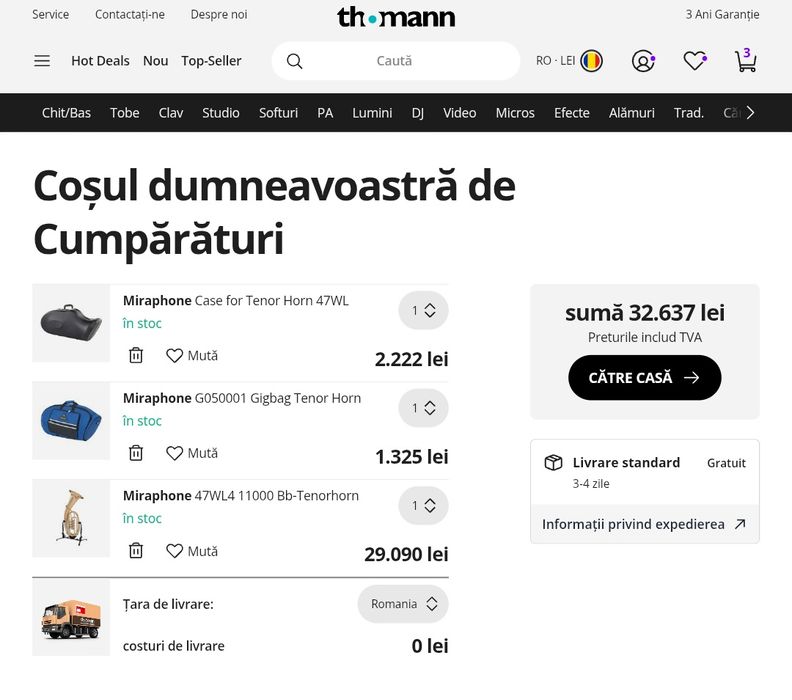
Task: Change the RO · LEI country and currency
Action: pos(569,61)
